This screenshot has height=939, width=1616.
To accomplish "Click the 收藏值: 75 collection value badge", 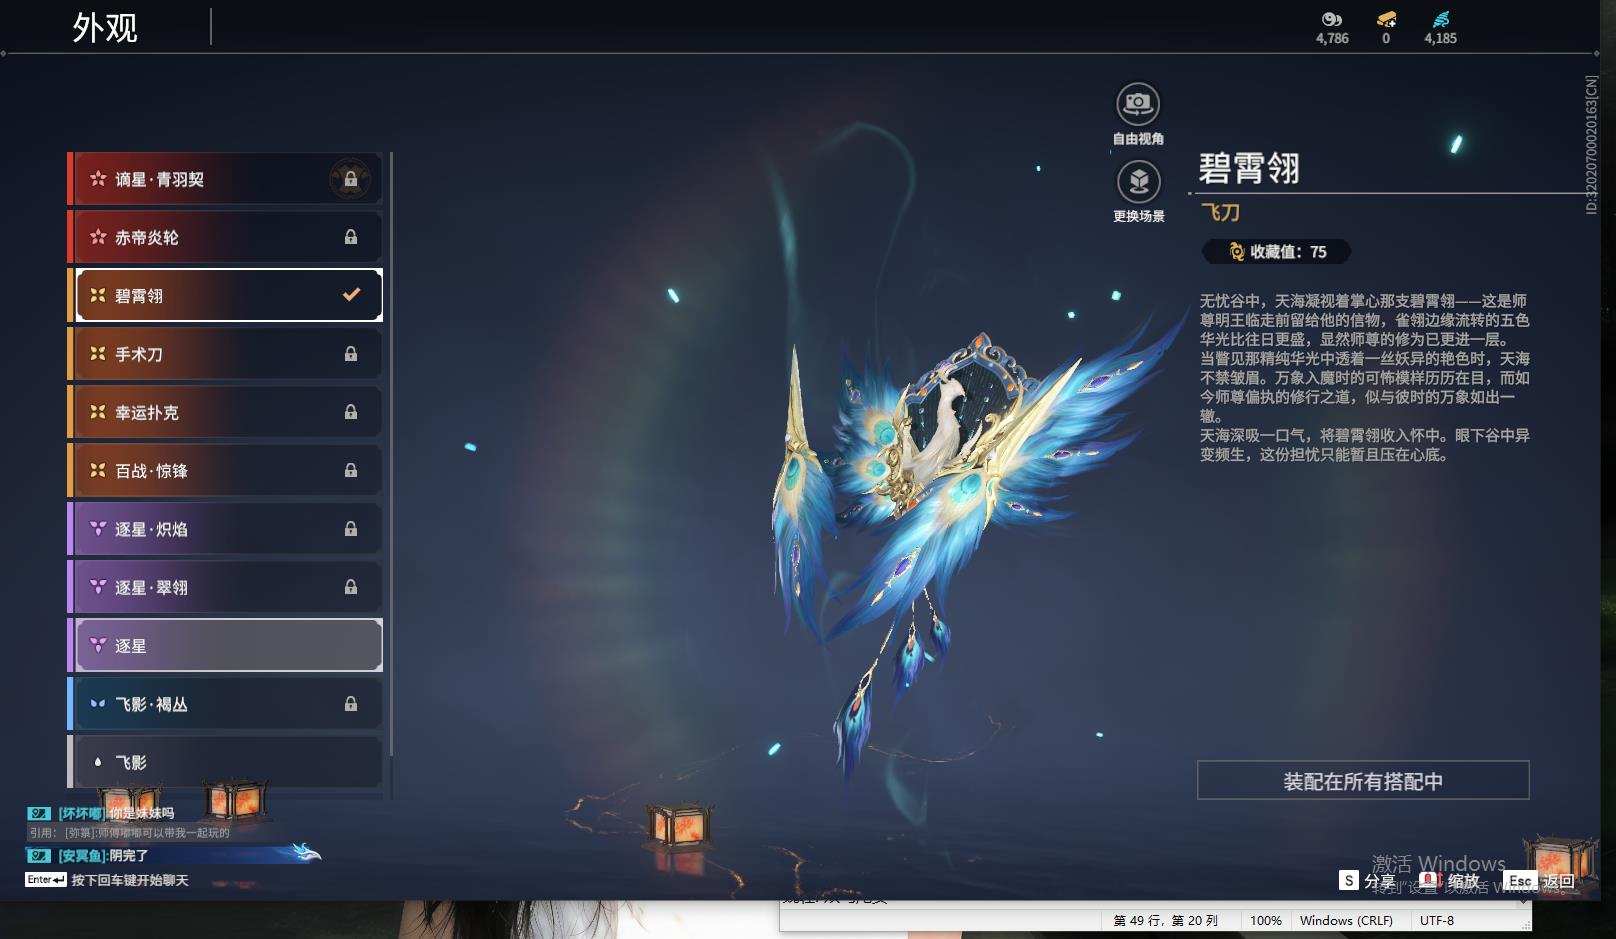I will pos(1277,252).
